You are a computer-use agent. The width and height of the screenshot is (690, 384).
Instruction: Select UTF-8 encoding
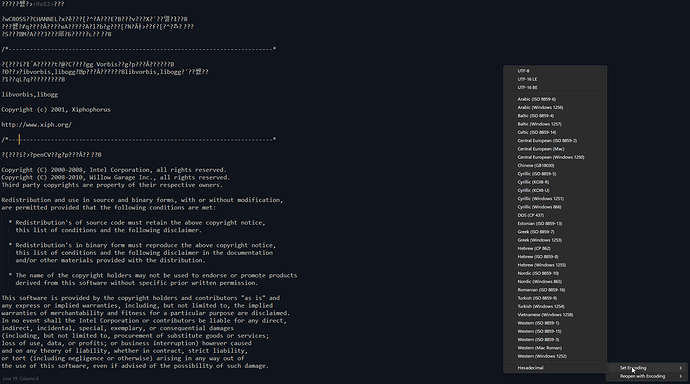point(555,71)
